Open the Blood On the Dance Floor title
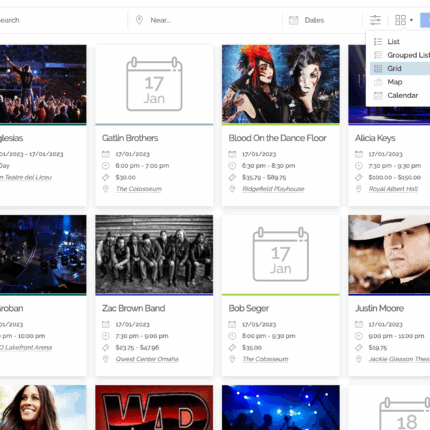 [277, 138]
